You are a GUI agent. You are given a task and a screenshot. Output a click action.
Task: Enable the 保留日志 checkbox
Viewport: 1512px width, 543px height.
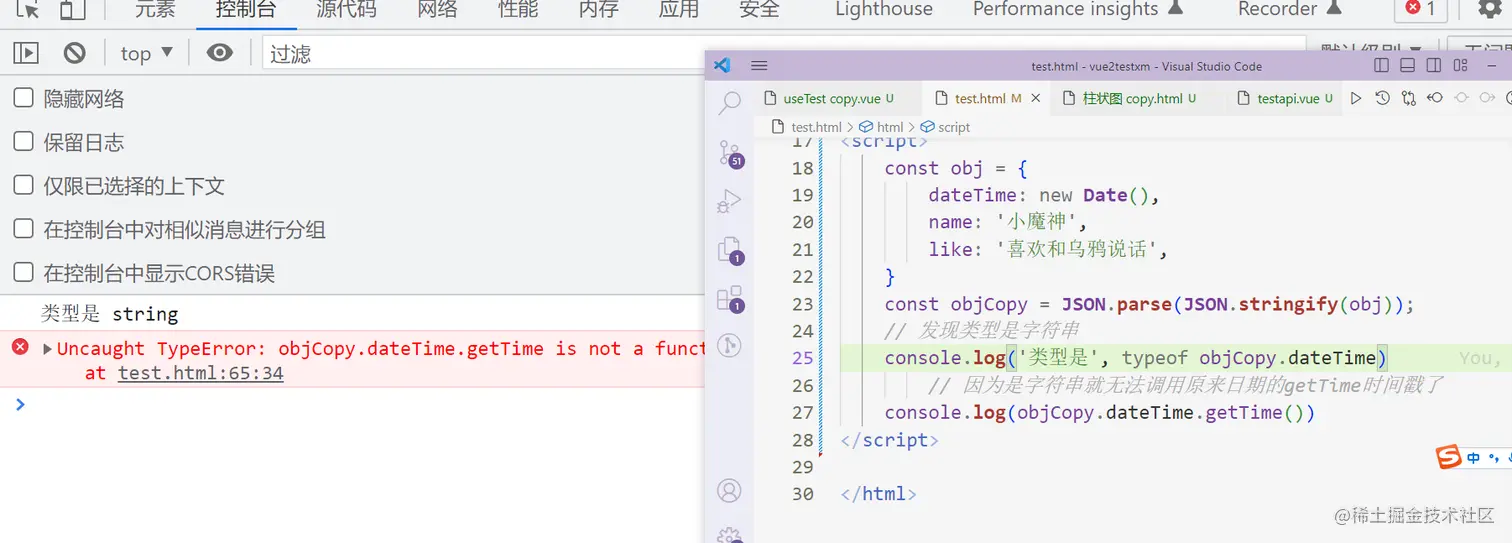(23, 141)
